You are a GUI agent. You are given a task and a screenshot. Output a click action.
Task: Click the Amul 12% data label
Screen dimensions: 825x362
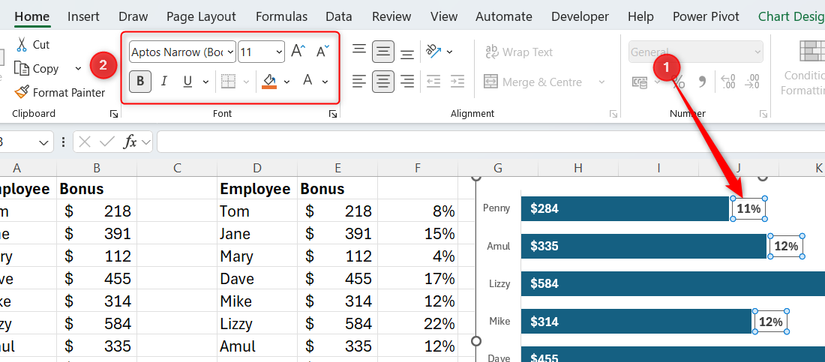coord(786,246)
